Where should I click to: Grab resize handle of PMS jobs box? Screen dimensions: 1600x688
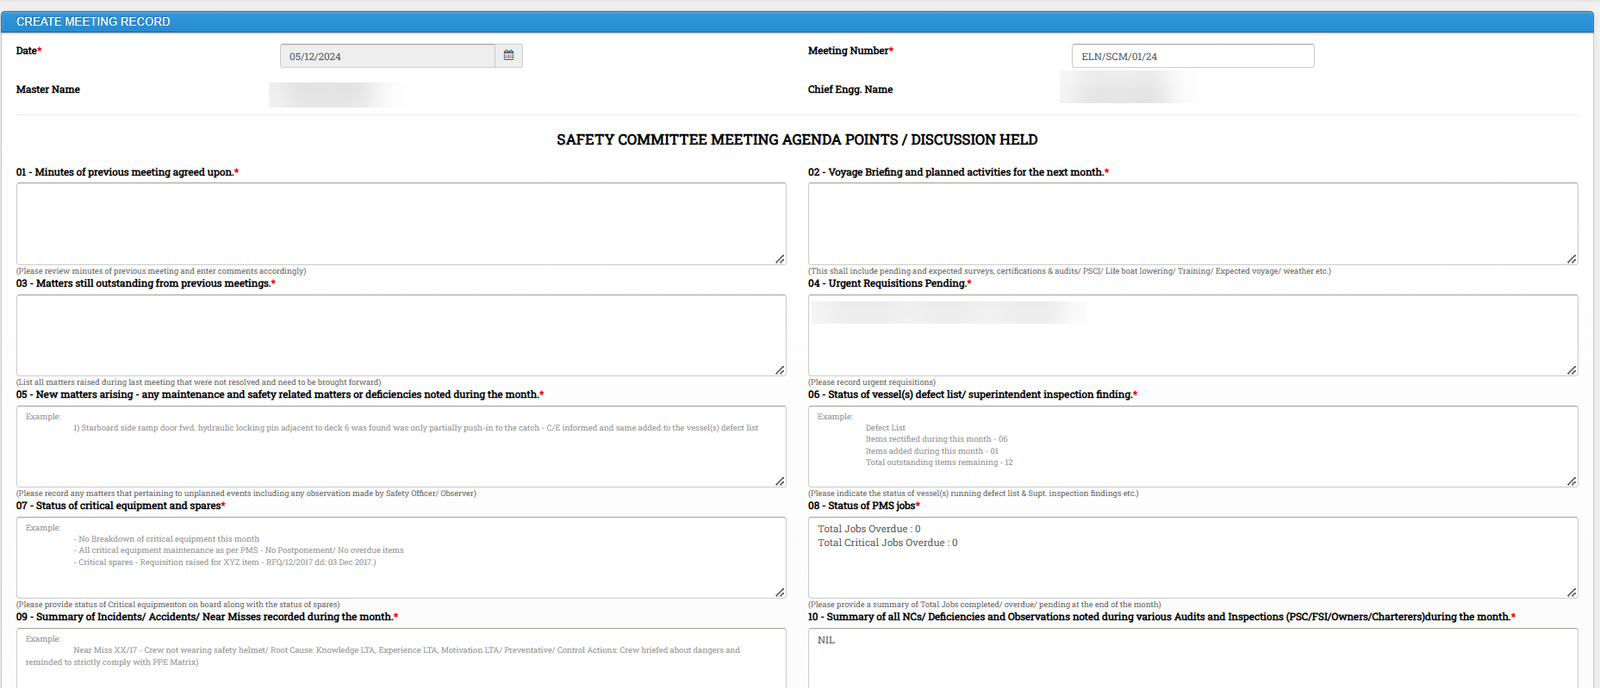[1572, 592]
